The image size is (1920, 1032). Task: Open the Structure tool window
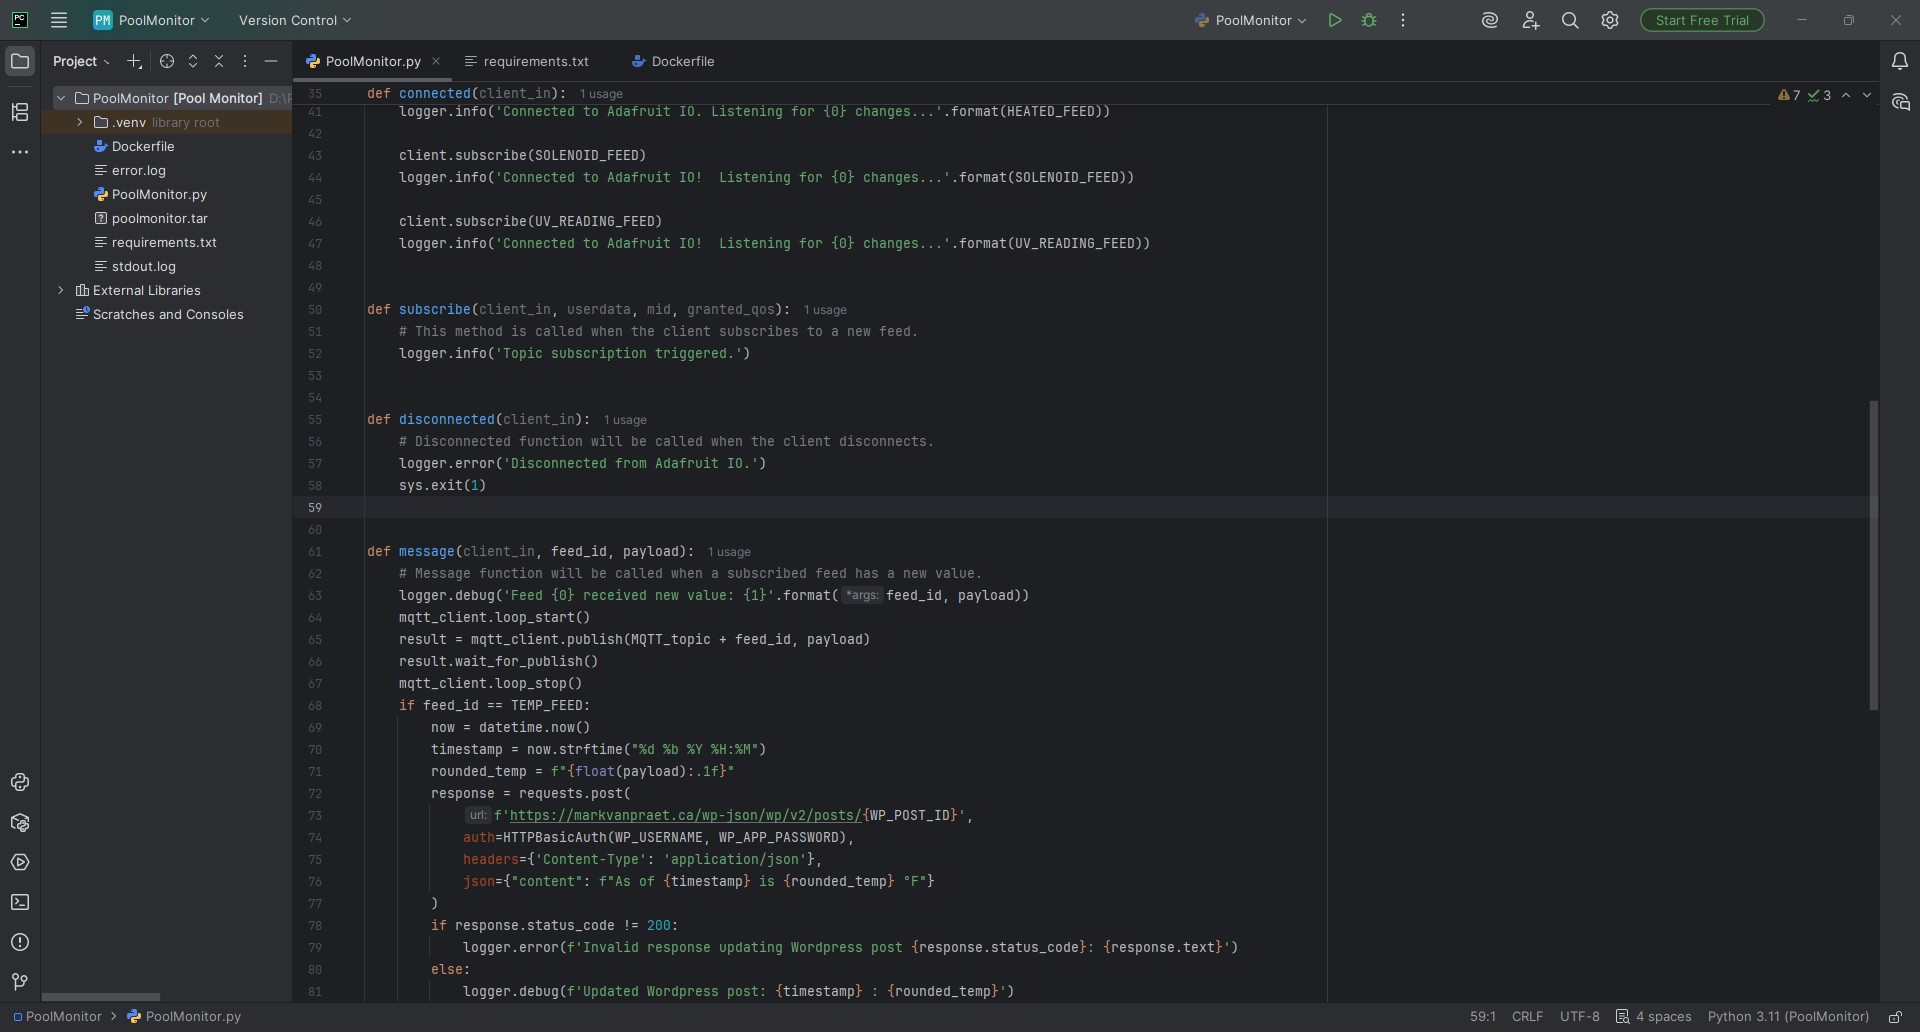point(20,112)
